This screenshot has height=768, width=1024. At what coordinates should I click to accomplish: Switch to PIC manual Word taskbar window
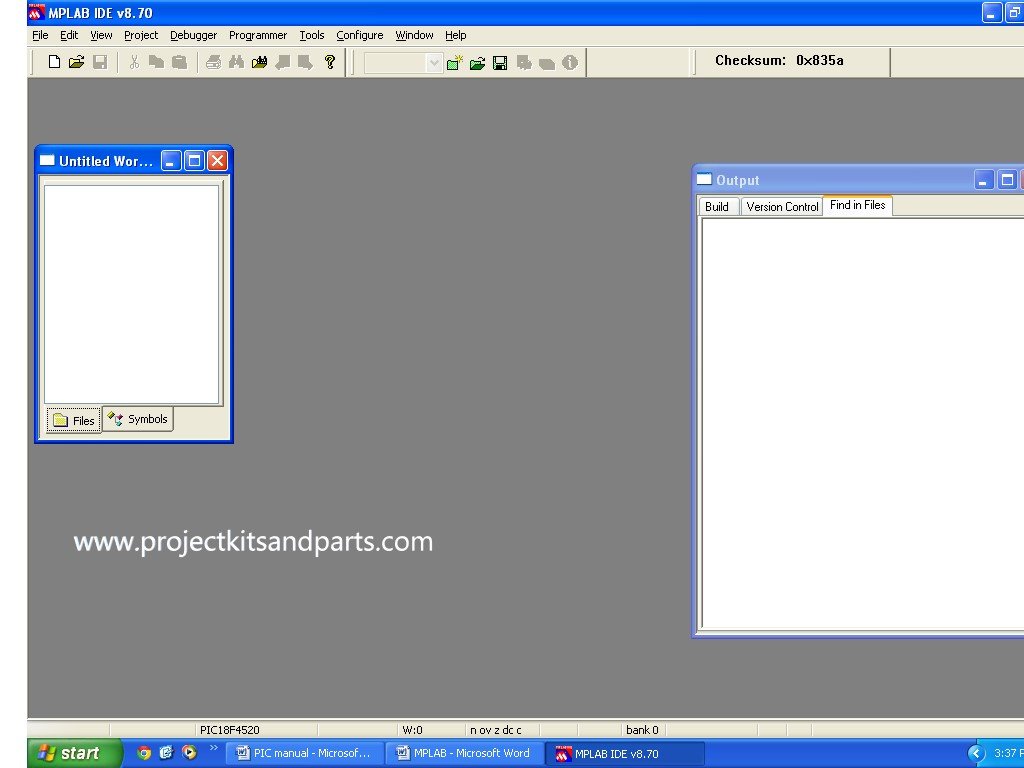click(304, 753)
